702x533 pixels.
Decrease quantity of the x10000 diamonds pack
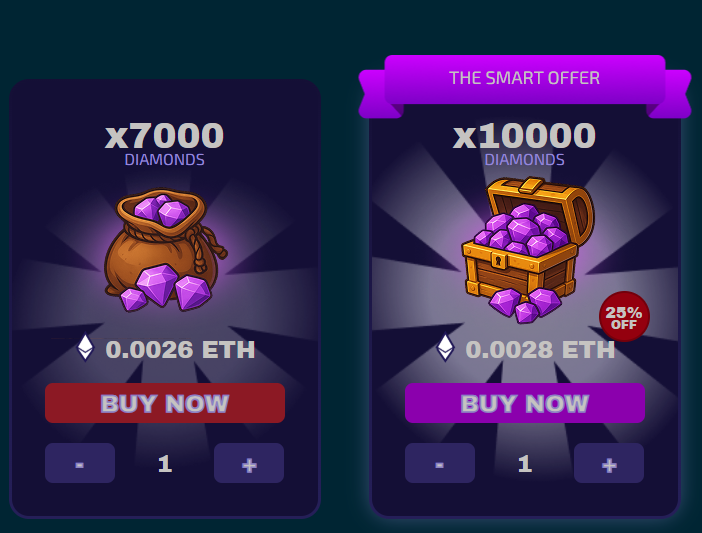(440, 463)
